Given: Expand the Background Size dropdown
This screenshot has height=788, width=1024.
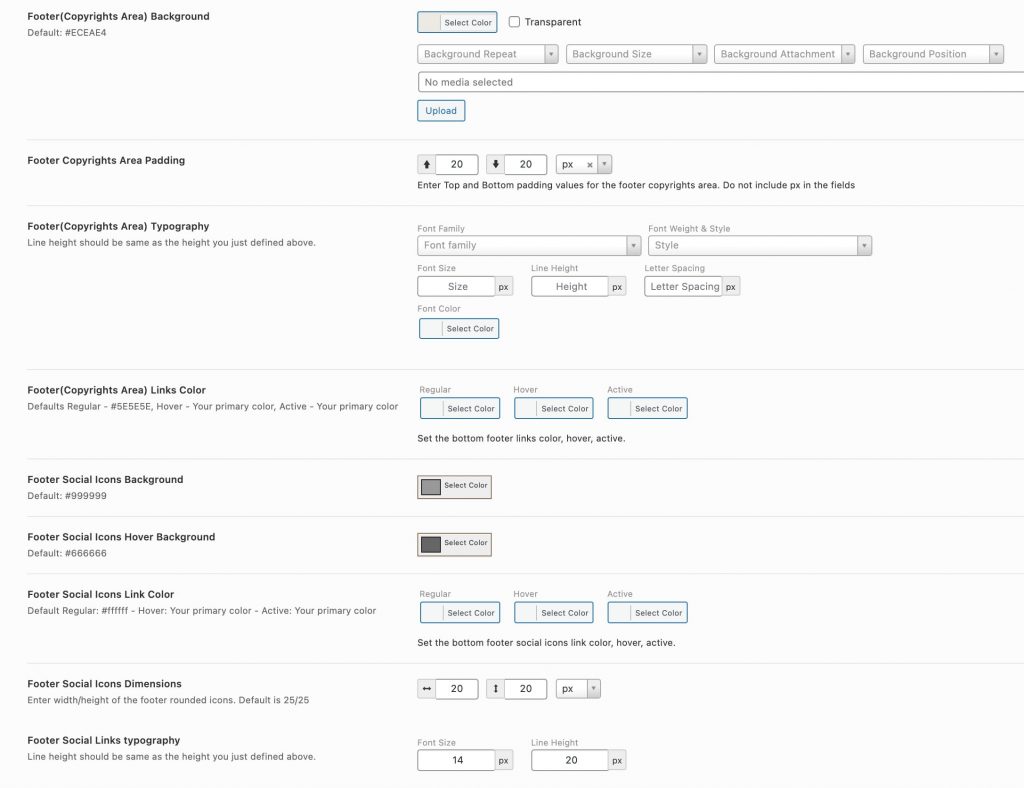Looking at the screenshot, I should [637, 54].
